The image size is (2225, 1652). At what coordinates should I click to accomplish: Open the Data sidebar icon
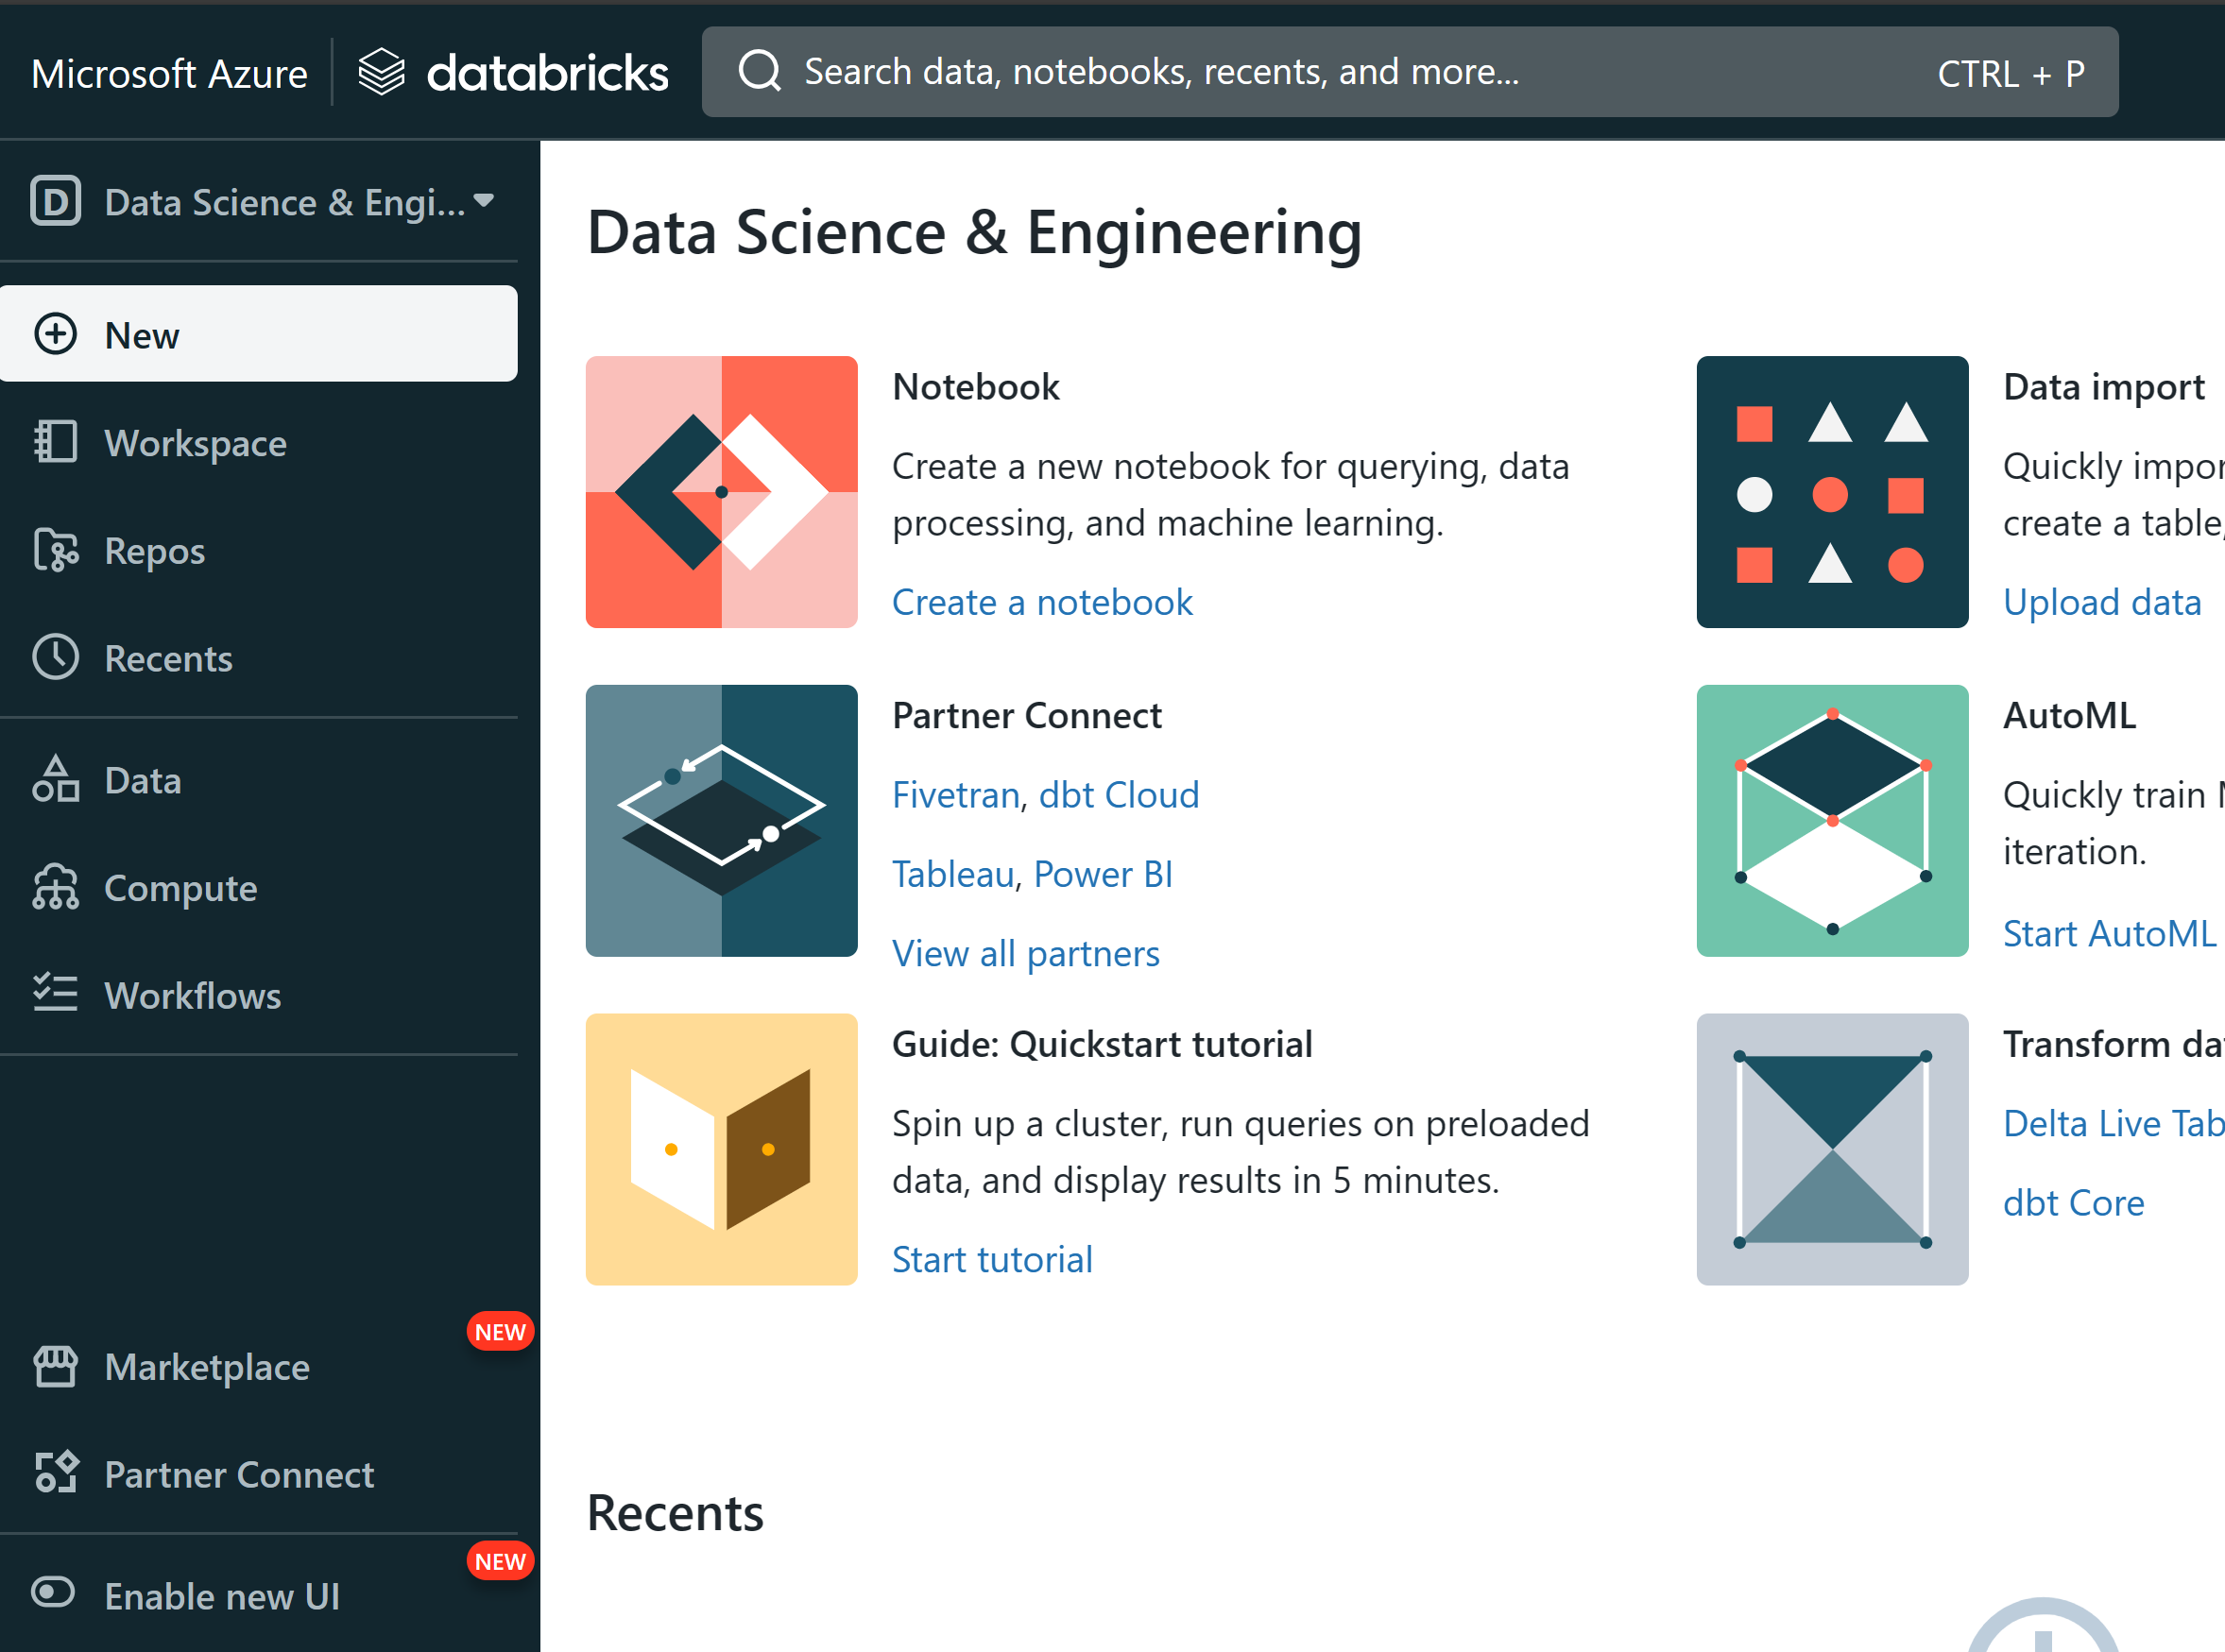55,780
